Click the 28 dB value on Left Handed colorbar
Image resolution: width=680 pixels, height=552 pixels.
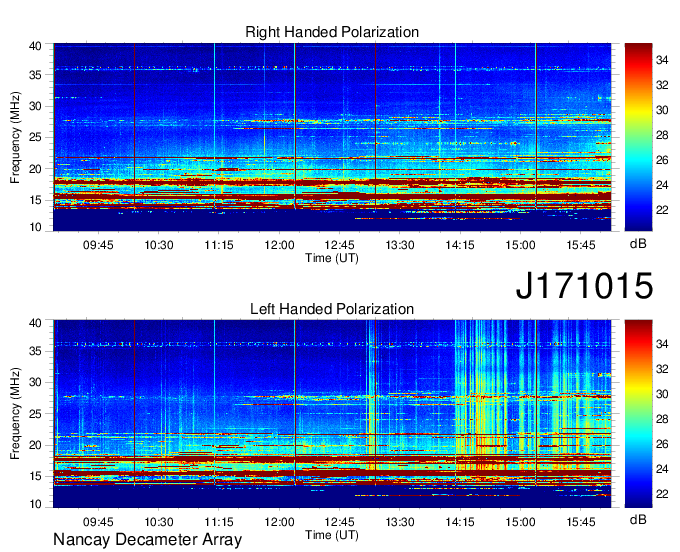tap(662, 419)
